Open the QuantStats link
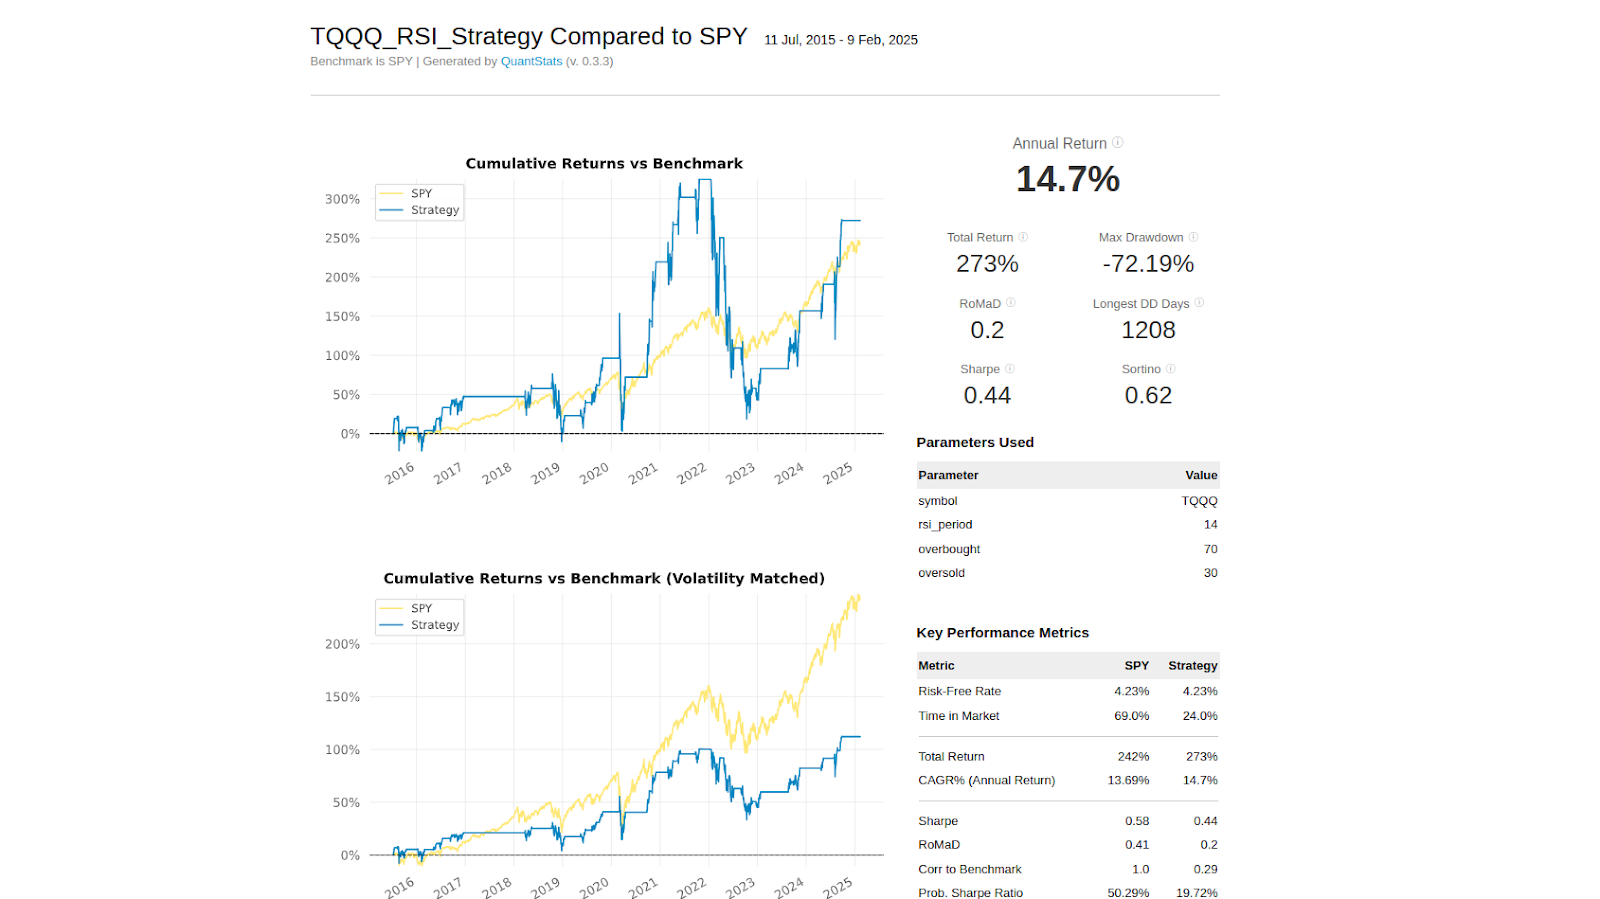Screen dimensions: 1600x899 point(531,61)
